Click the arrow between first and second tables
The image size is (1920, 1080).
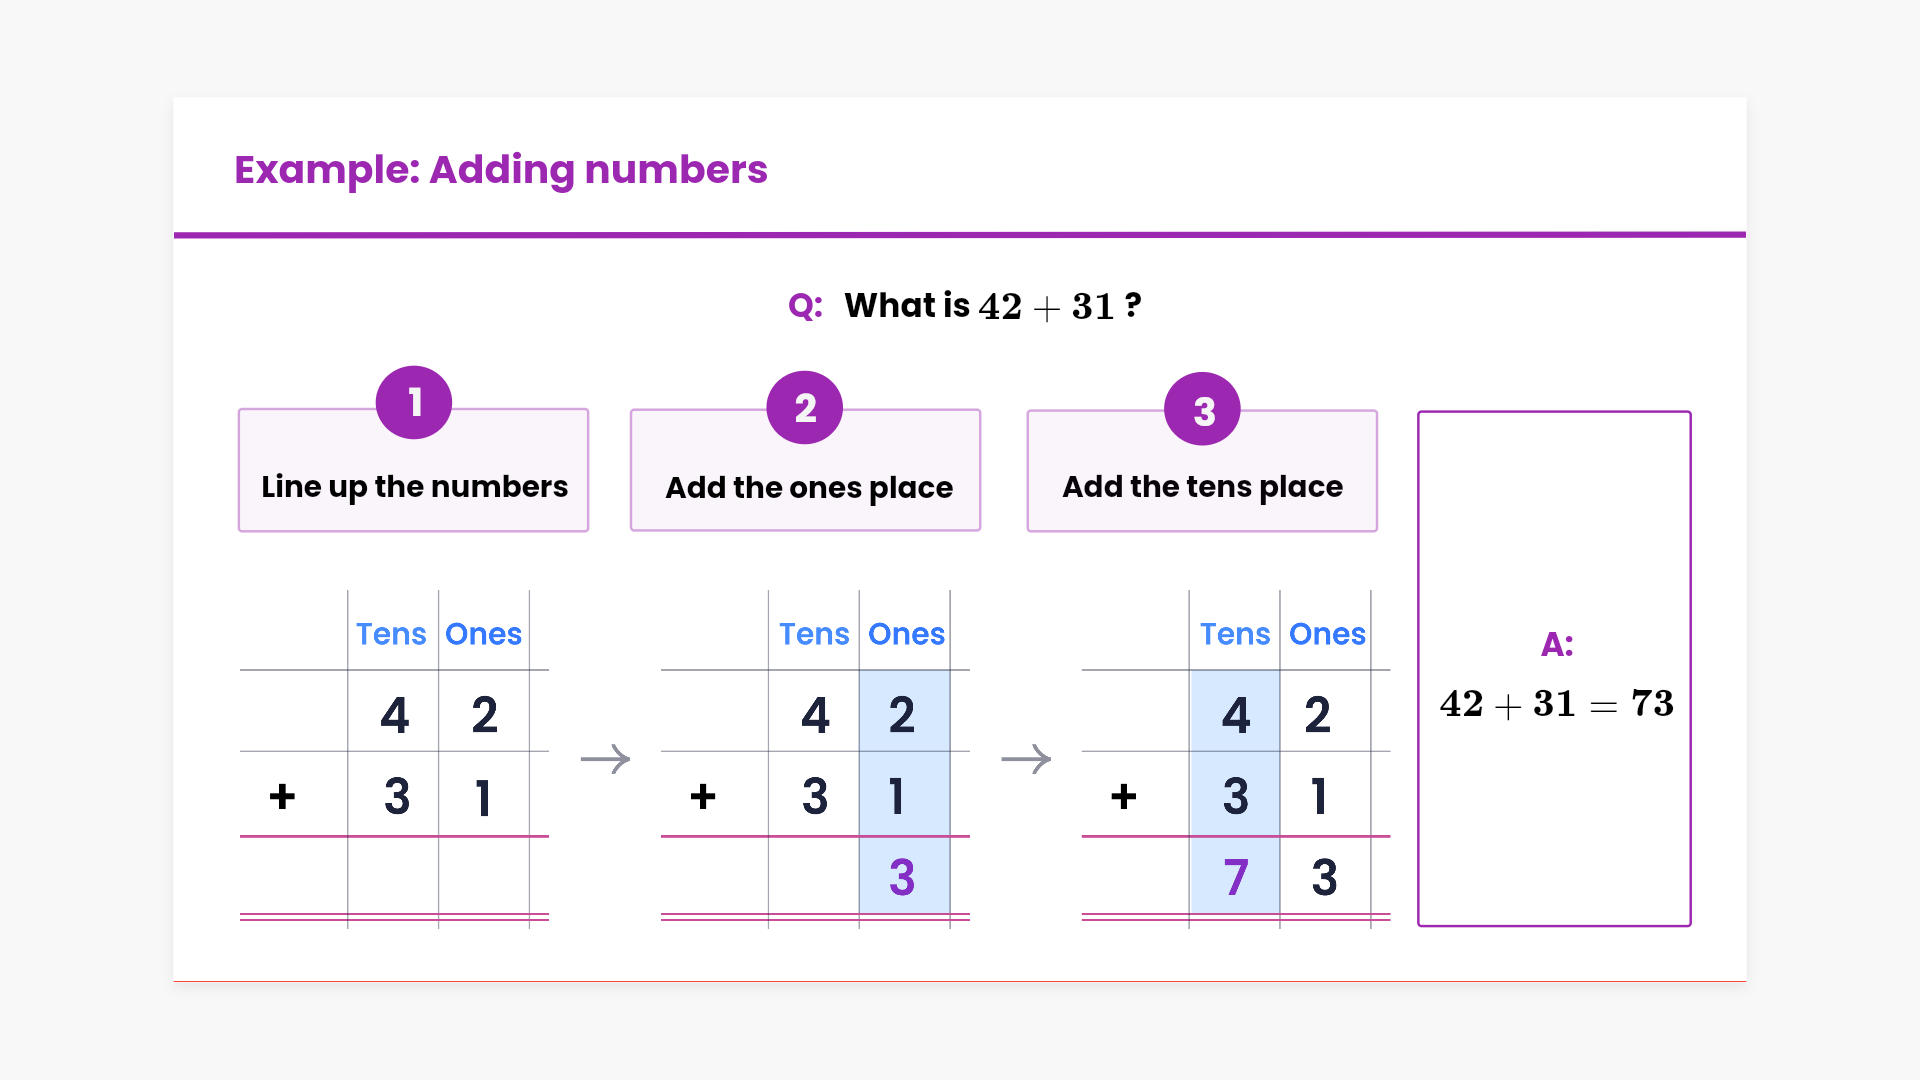[605, 759]
